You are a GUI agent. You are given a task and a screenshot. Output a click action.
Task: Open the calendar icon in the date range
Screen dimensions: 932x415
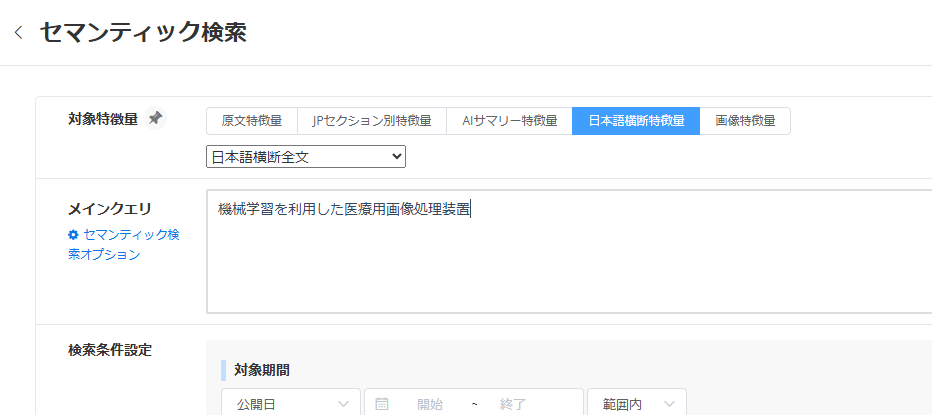[382, 404]
